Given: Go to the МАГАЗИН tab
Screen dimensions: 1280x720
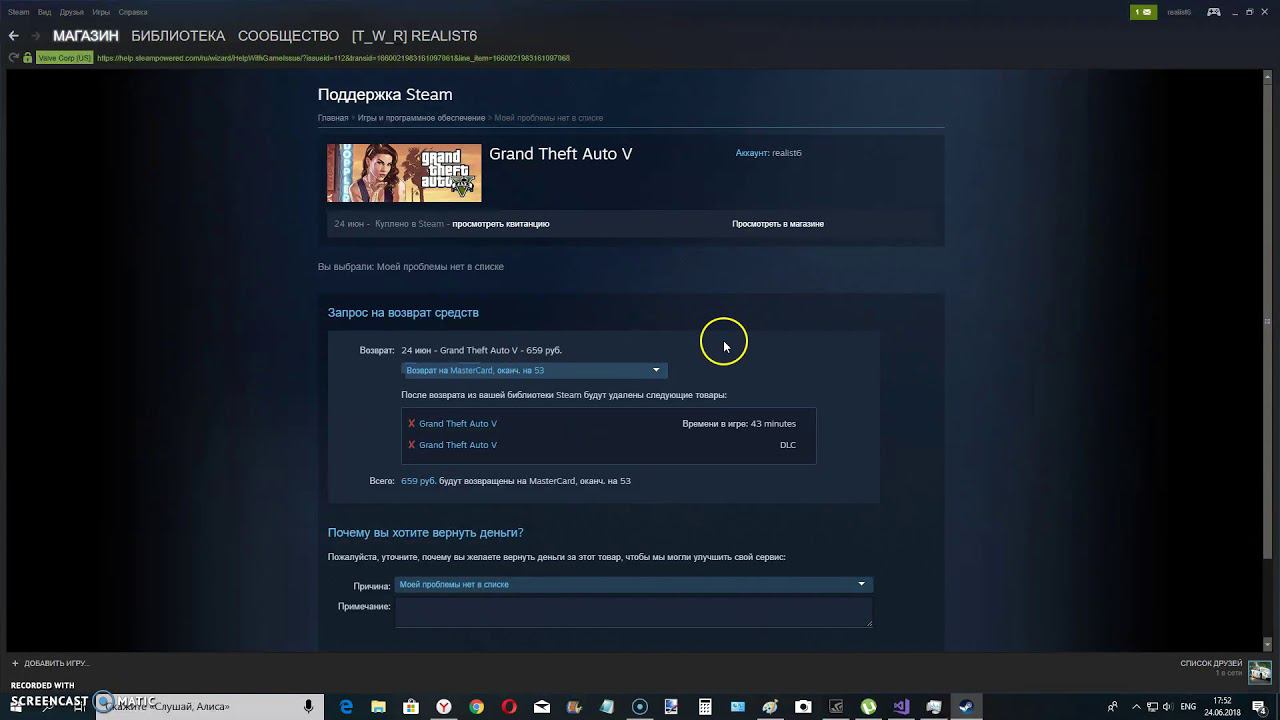Looking at the screenshot, I should click(86, 36).
